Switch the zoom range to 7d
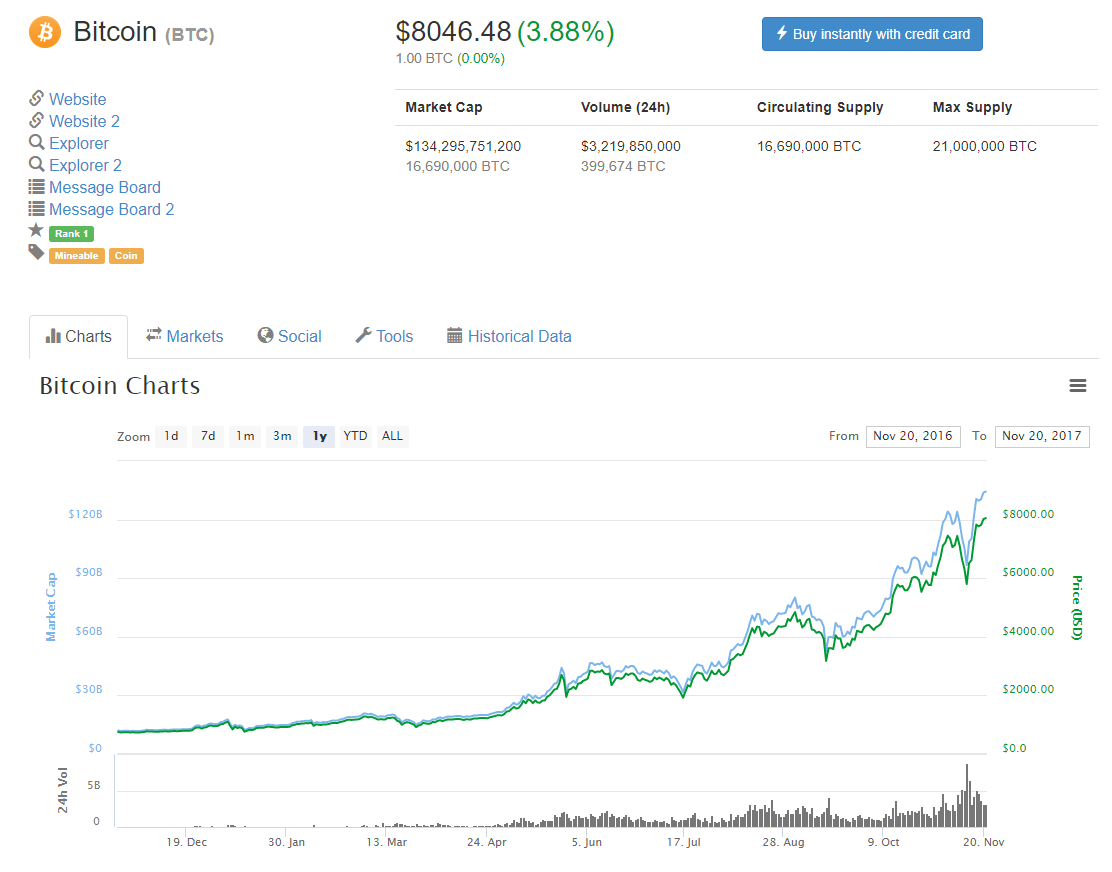 (208, 436)
